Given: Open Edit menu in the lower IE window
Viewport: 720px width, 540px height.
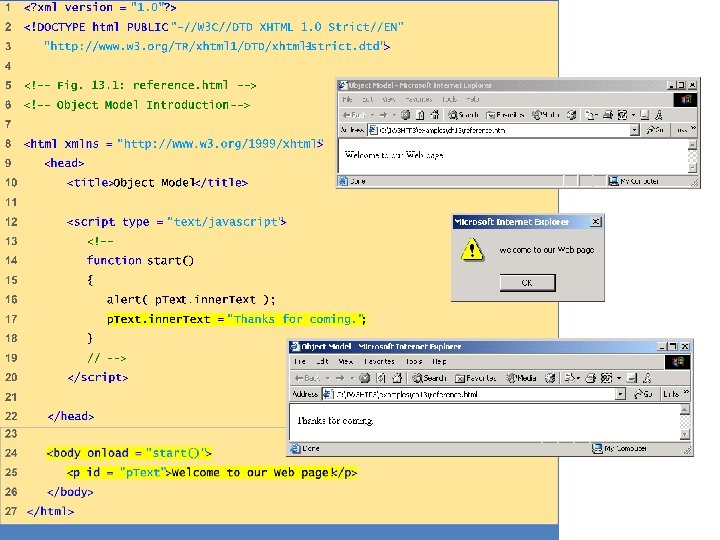Looking at the screenshot, I should point(322,361).
